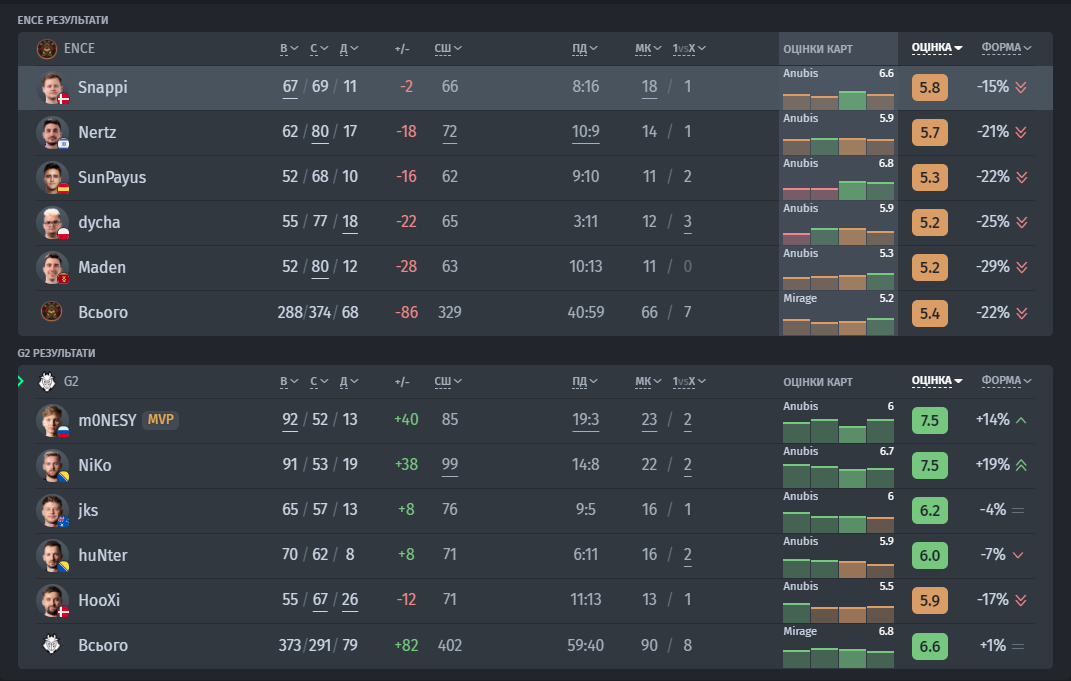Sort ENCE table by СШ column
1071x681 pixels.
(x=448, y=48)
